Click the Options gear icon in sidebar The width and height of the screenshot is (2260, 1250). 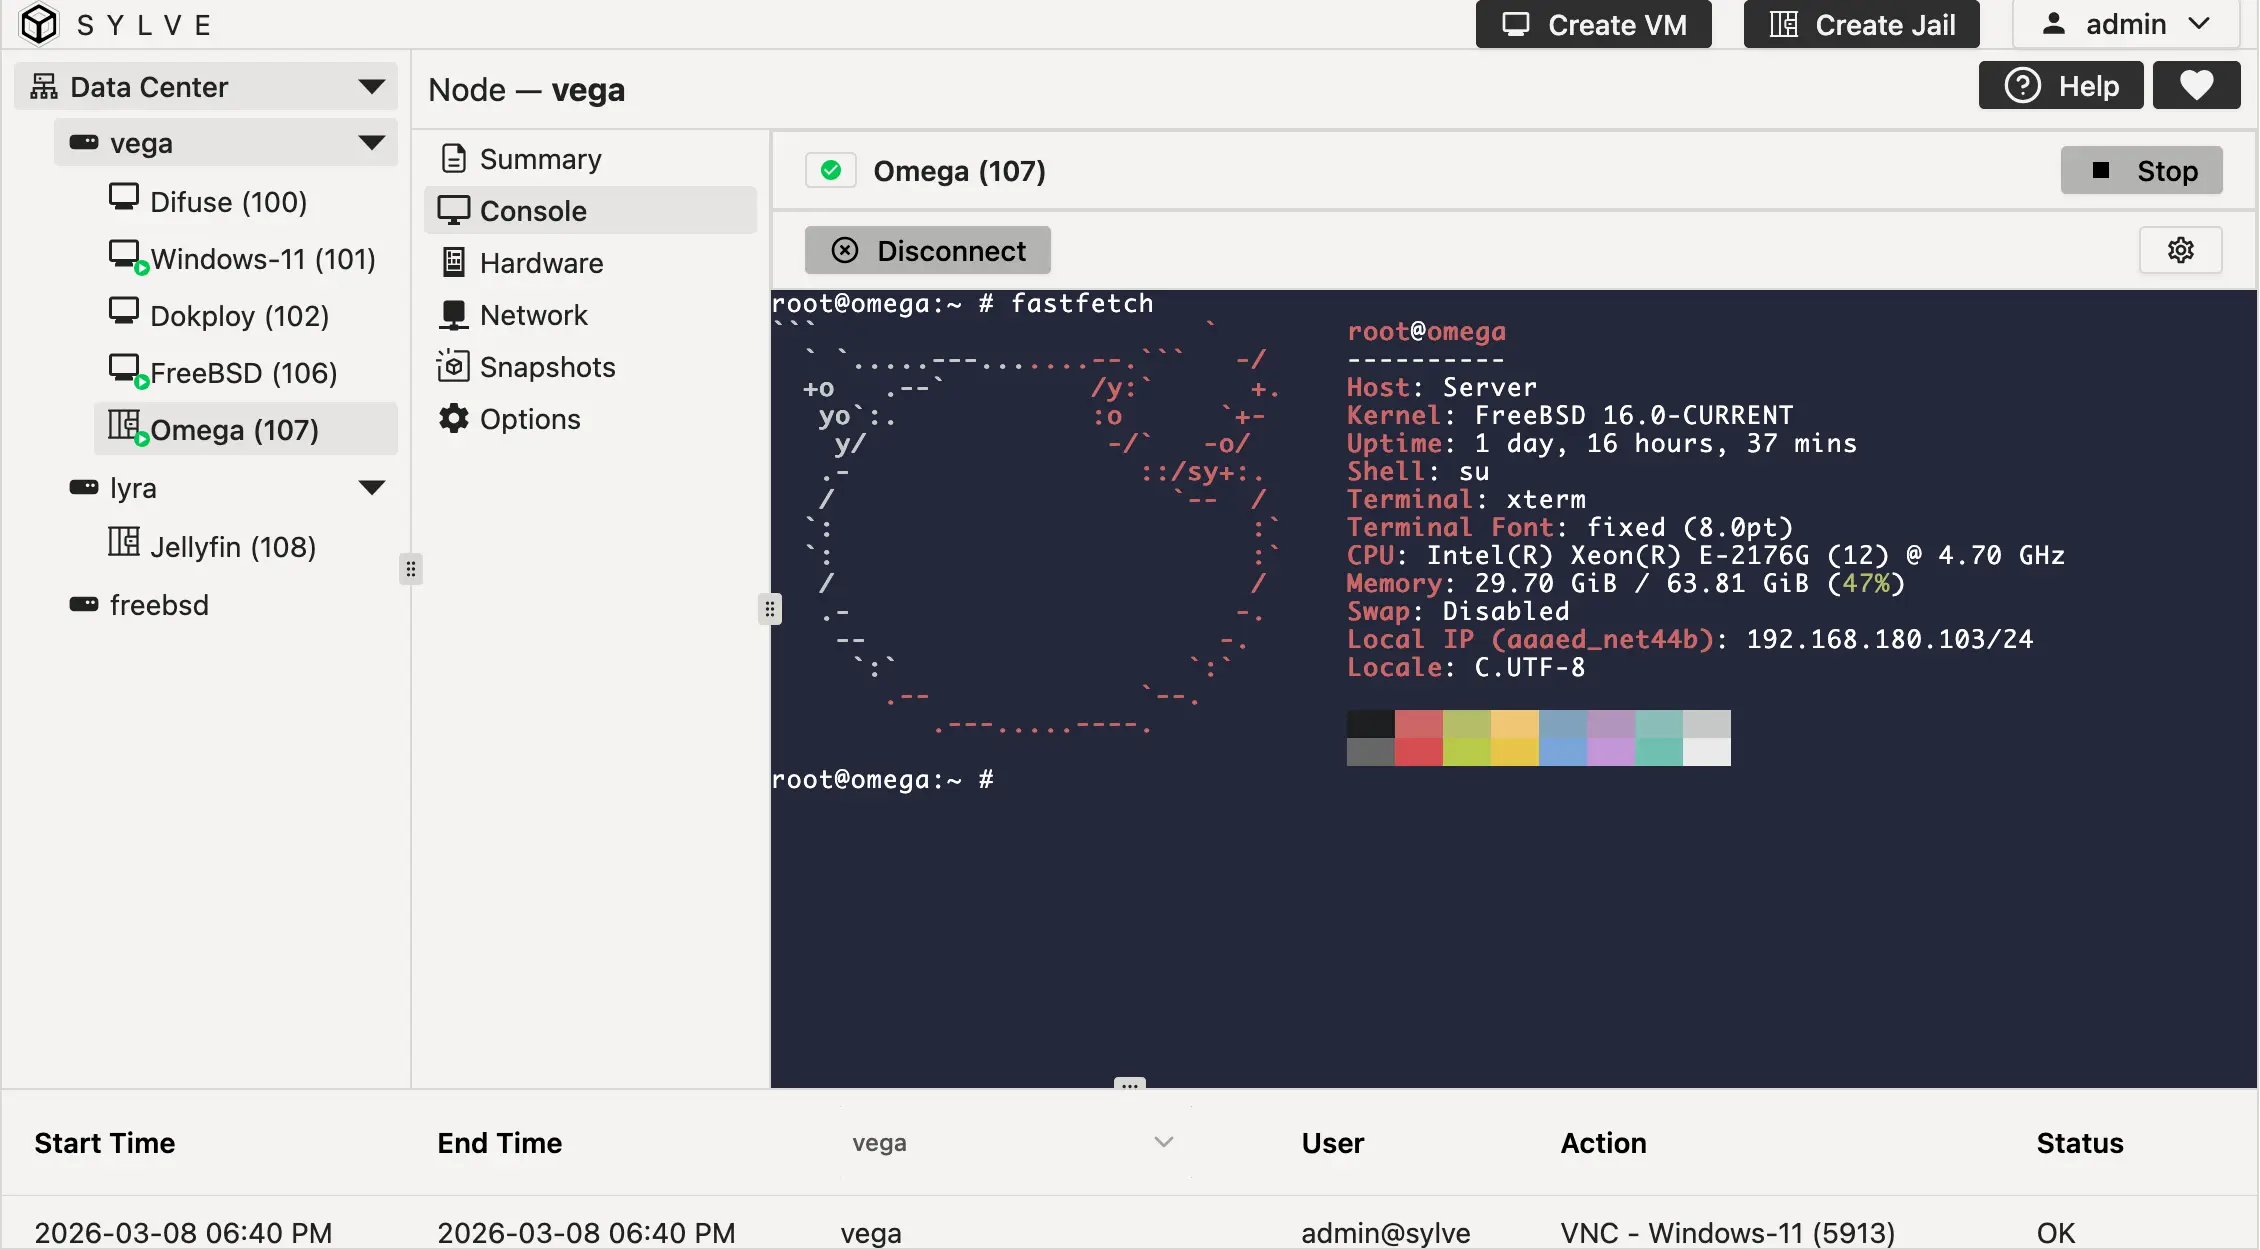[453, 418]
